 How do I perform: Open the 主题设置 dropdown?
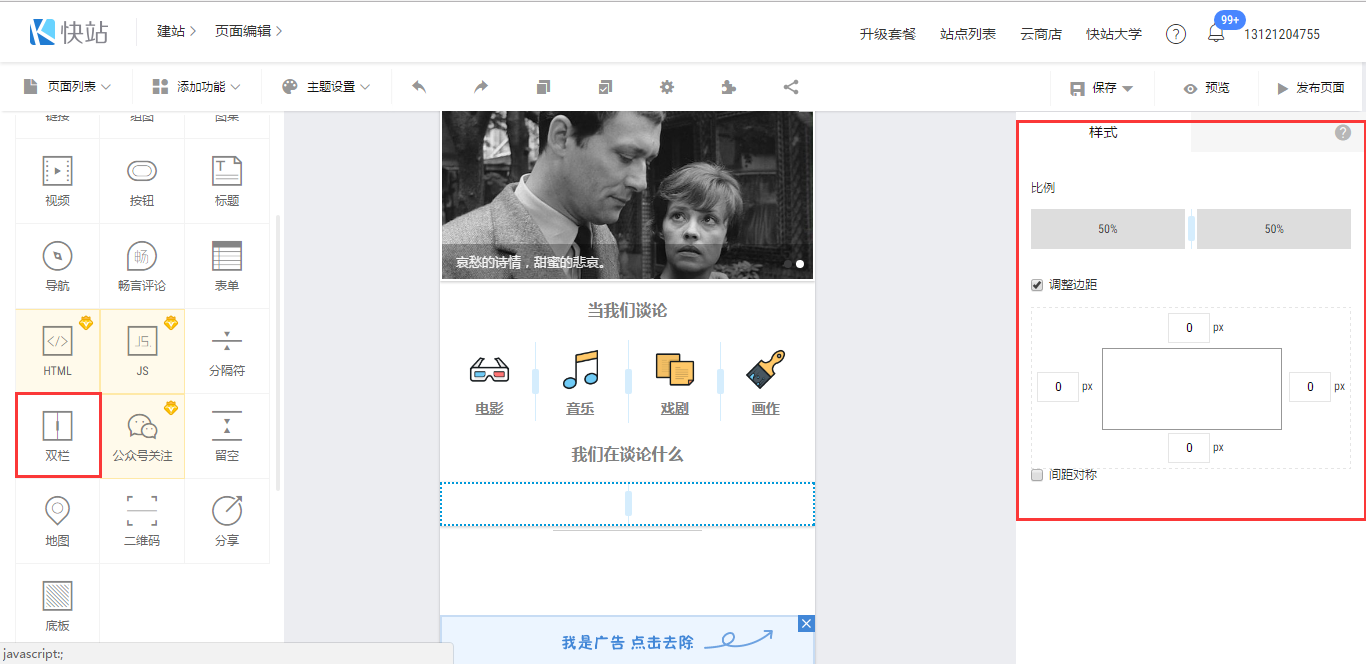326,87
